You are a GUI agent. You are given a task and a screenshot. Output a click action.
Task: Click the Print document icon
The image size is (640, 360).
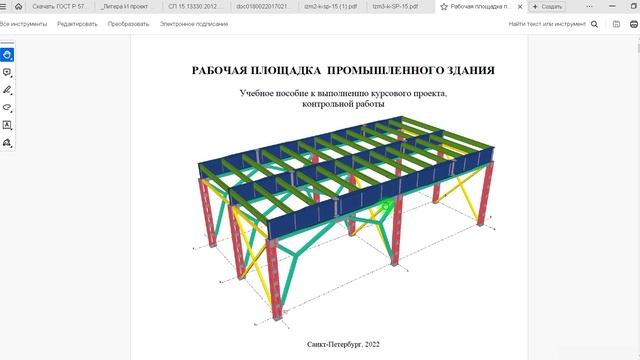click(x=634, y=24)
